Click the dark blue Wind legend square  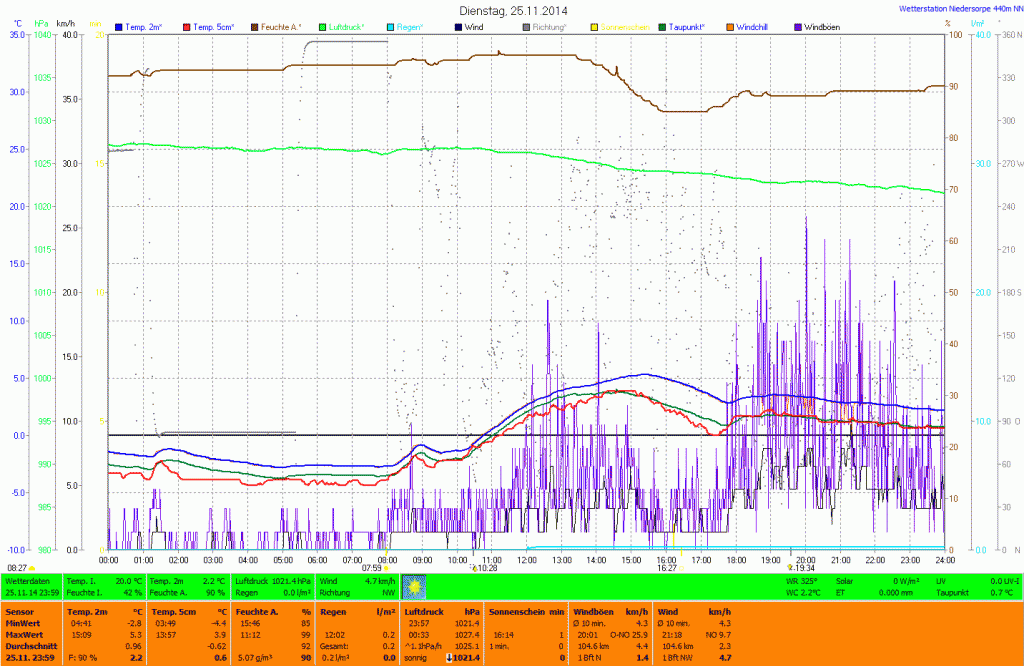point(459,26)
